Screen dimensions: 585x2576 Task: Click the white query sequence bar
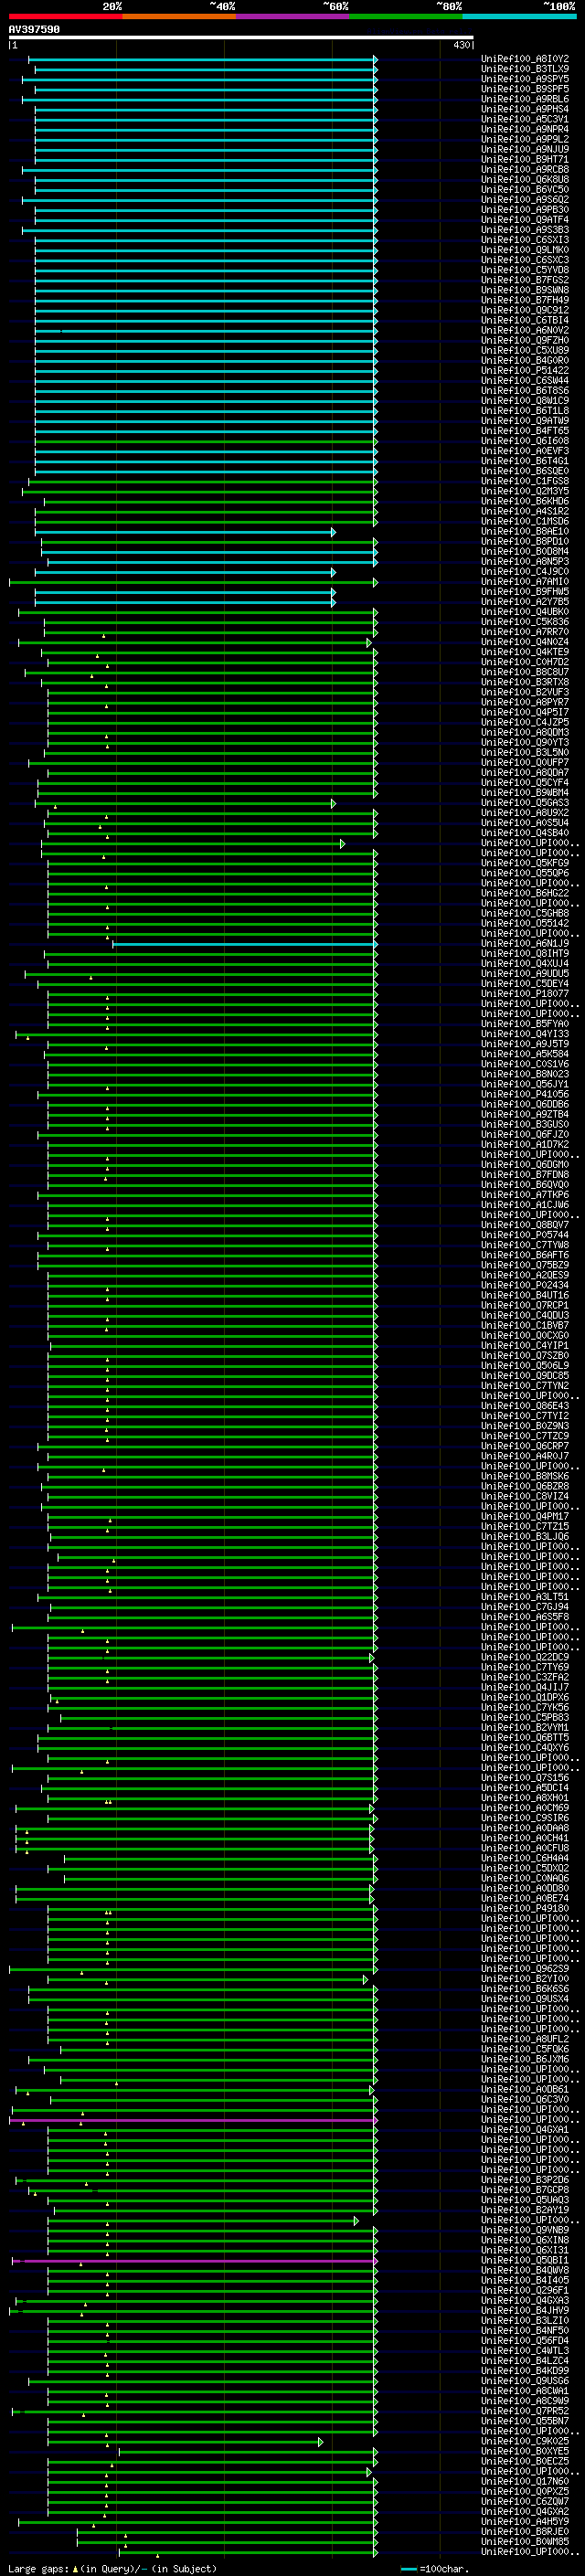241,38
